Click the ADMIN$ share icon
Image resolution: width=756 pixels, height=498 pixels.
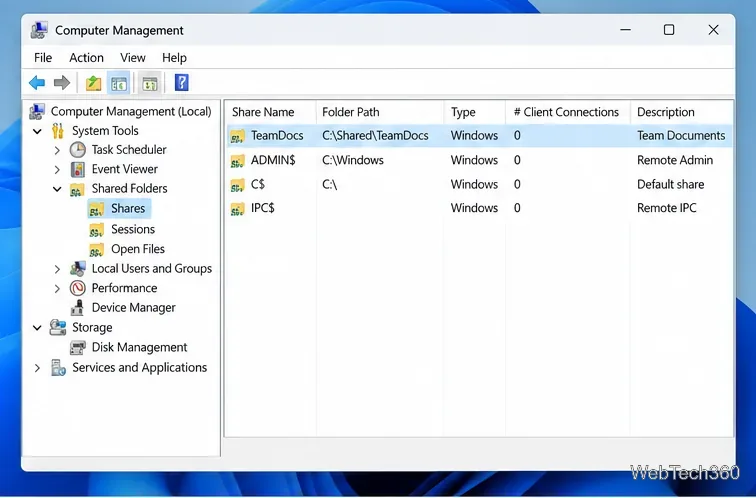click(237, 161)
